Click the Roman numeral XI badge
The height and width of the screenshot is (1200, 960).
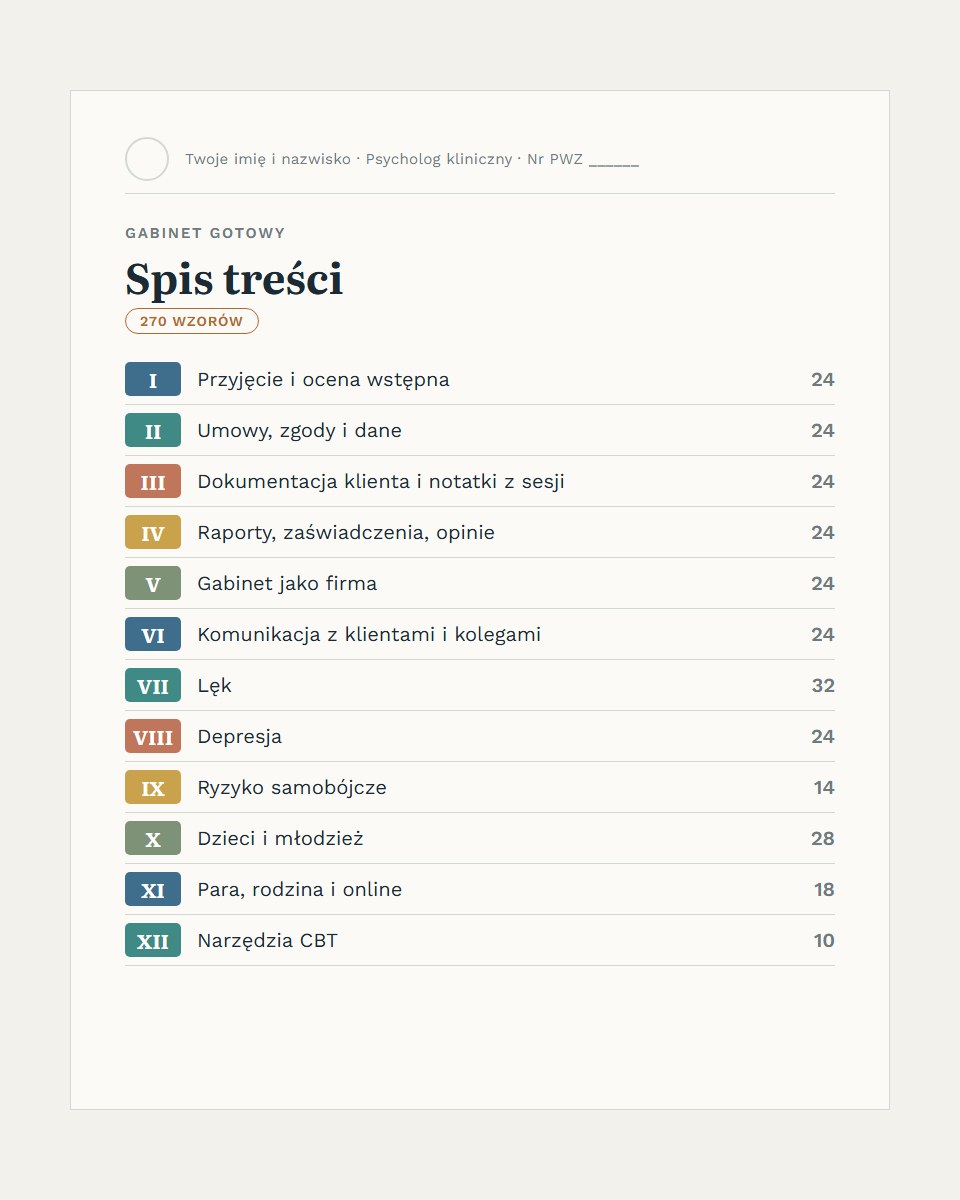click(x=153, y=889)
